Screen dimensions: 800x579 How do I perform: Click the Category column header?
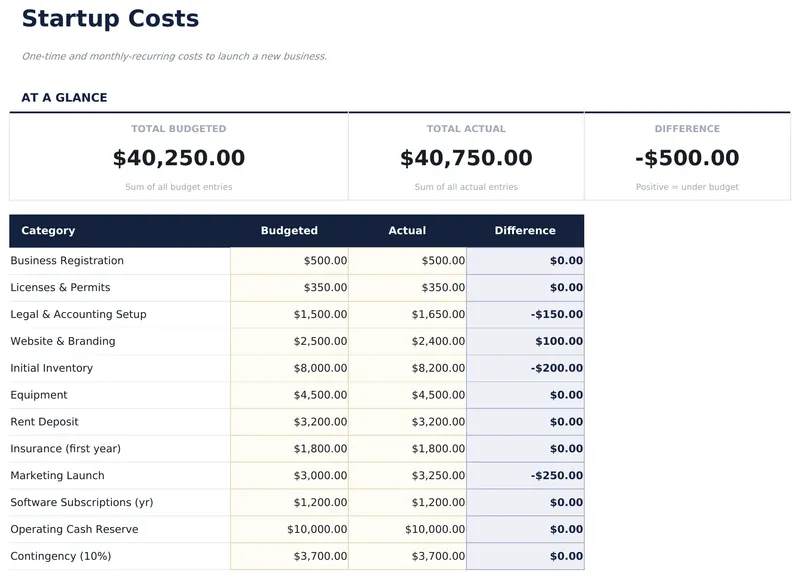48,231
